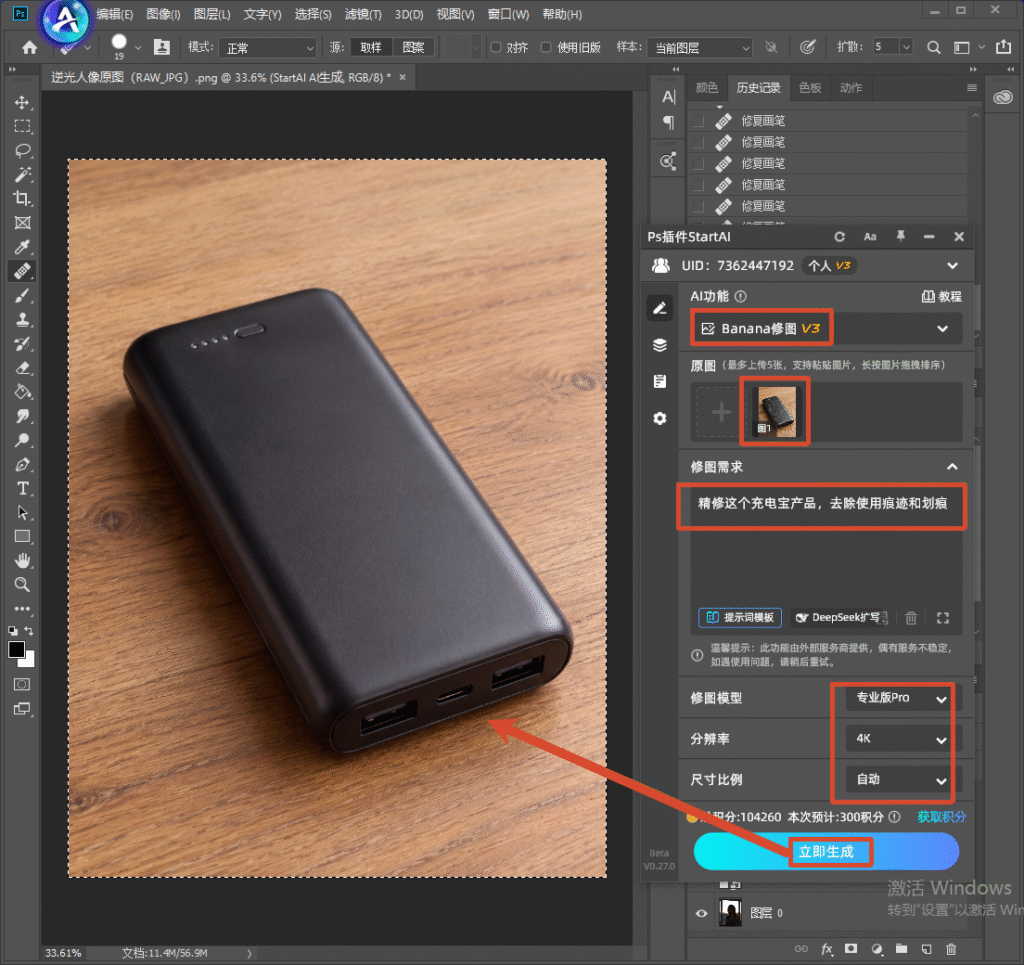Open the 样本 当前图层 dropdown
This screenshot has width=1024, height=965.
pos(700,48)
